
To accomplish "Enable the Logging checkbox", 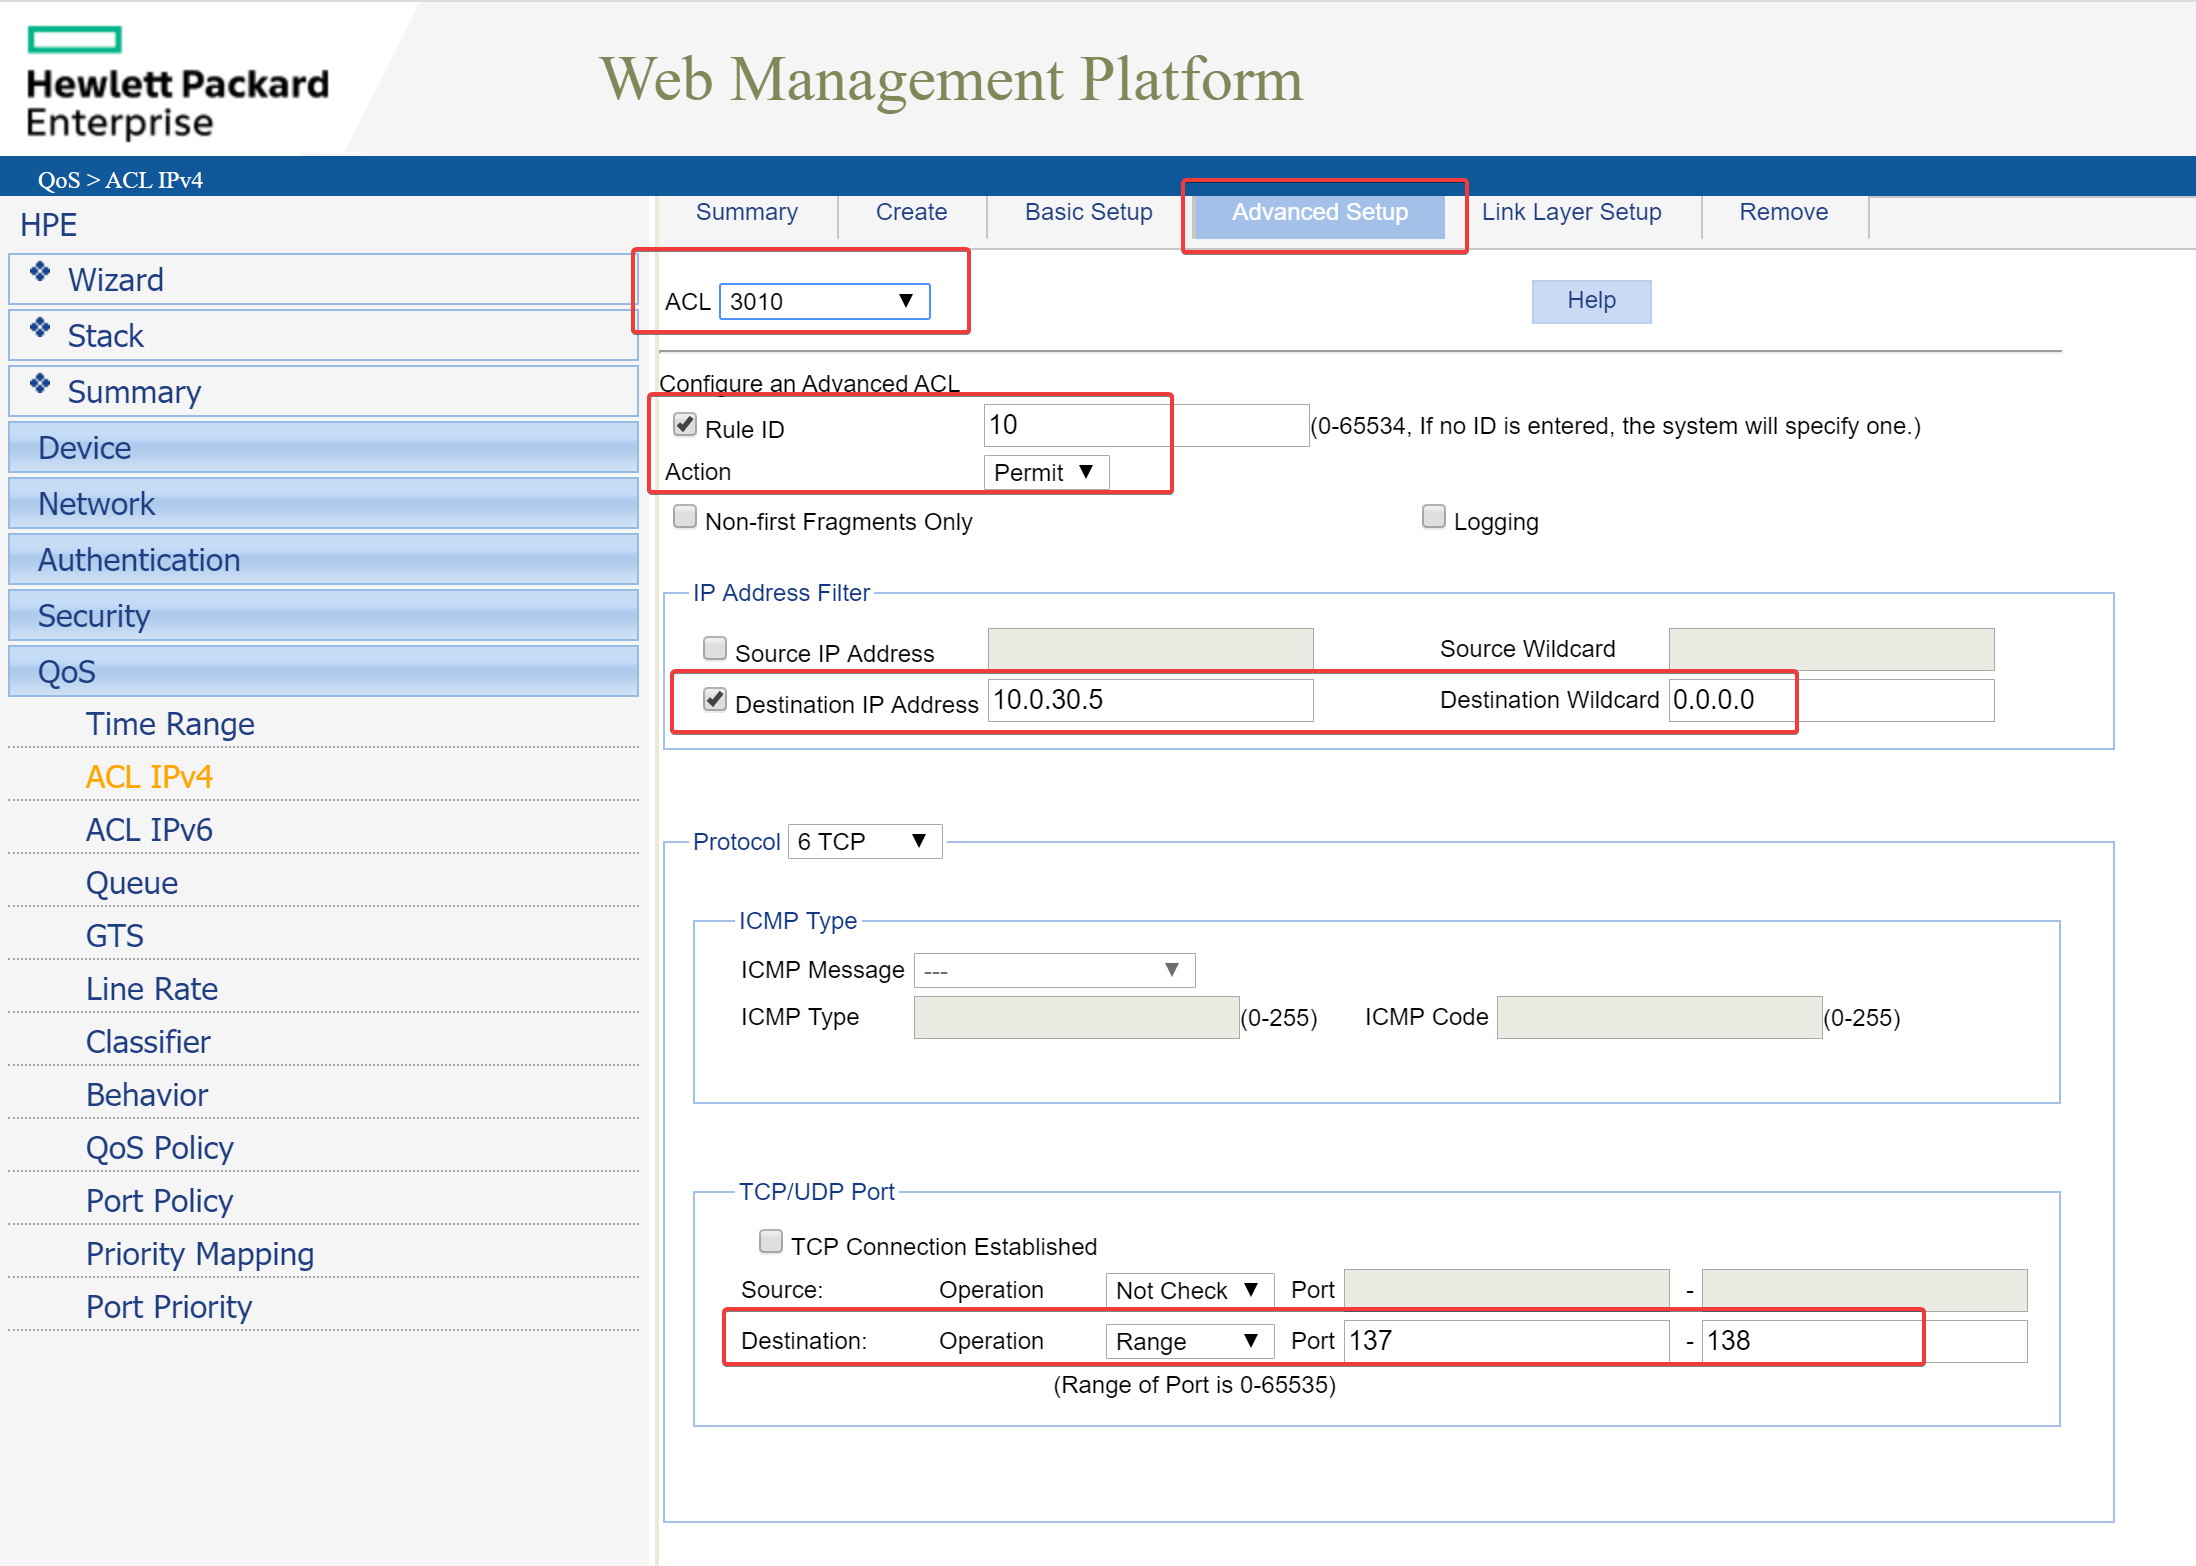I will 1434,517.
